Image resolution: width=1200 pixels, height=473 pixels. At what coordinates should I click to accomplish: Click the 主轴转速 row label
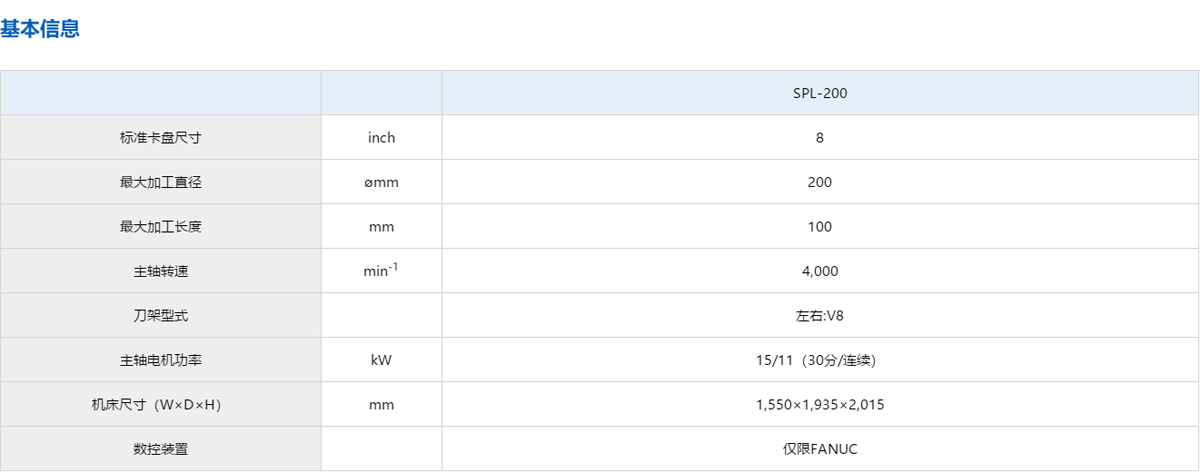(161, 271)
